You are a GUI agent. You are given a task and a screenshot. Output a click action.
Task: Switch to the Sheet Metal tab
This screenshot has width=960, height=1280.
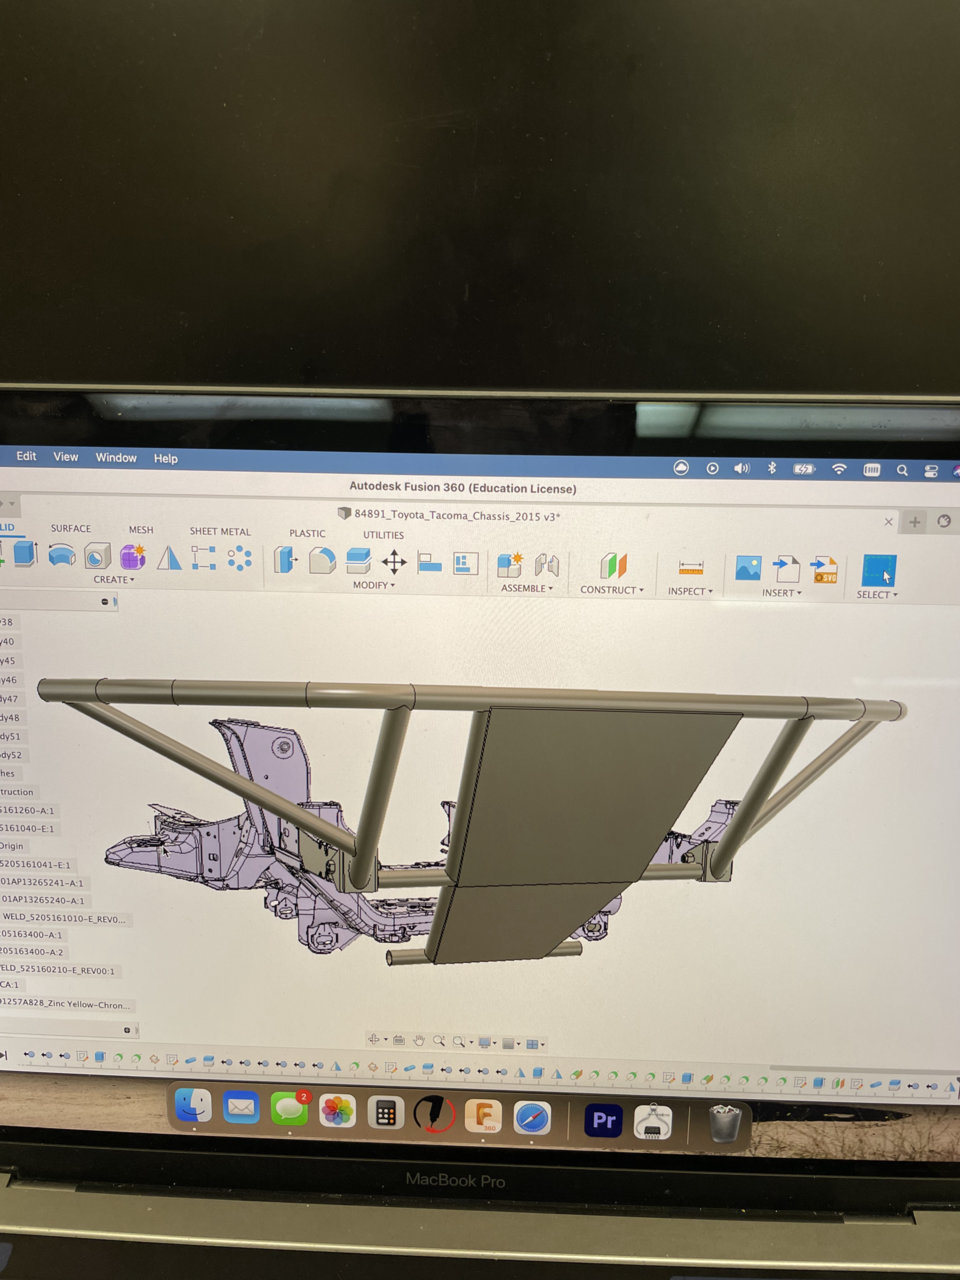[x=220, y=532]
